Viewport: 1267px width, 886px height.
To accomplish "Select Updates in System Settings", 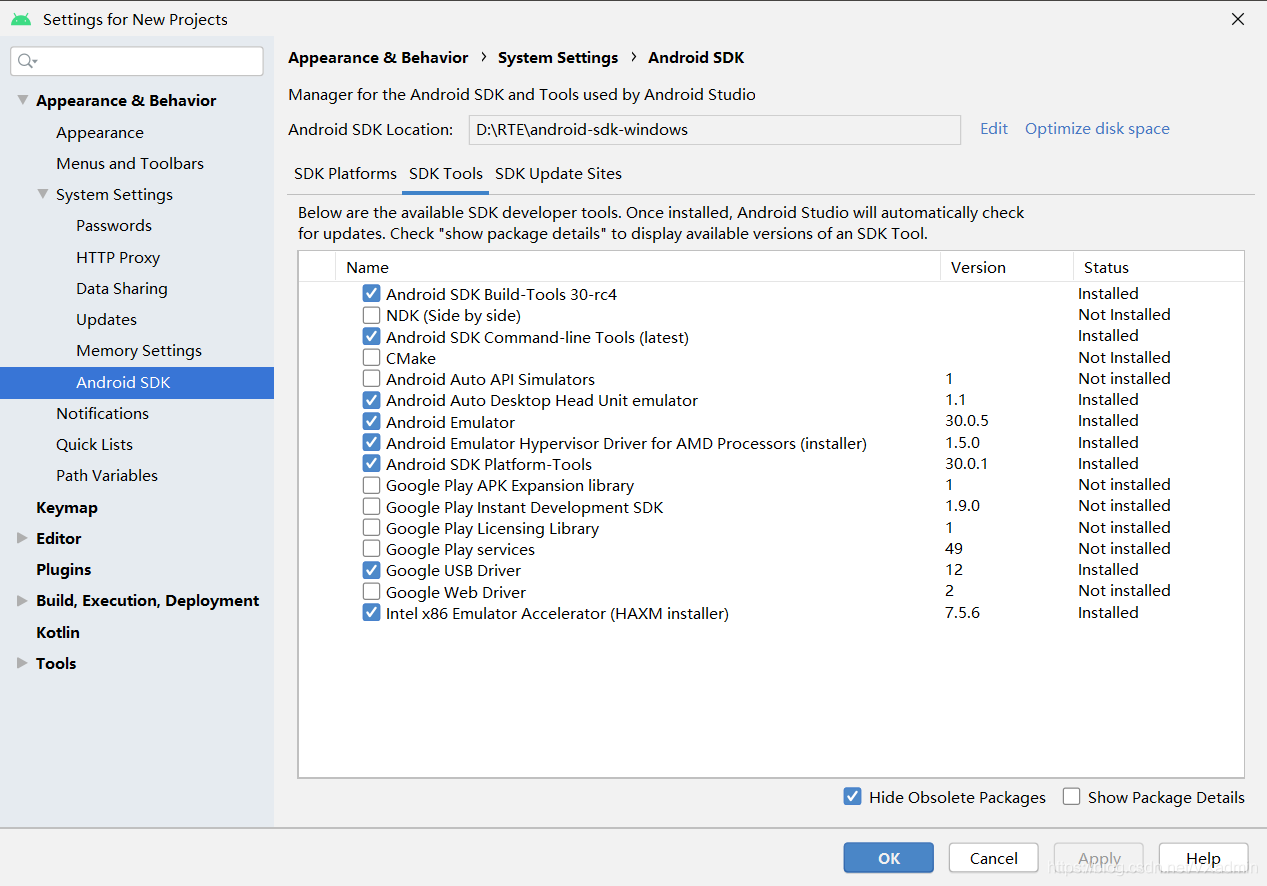I will (x=106, y=319).
